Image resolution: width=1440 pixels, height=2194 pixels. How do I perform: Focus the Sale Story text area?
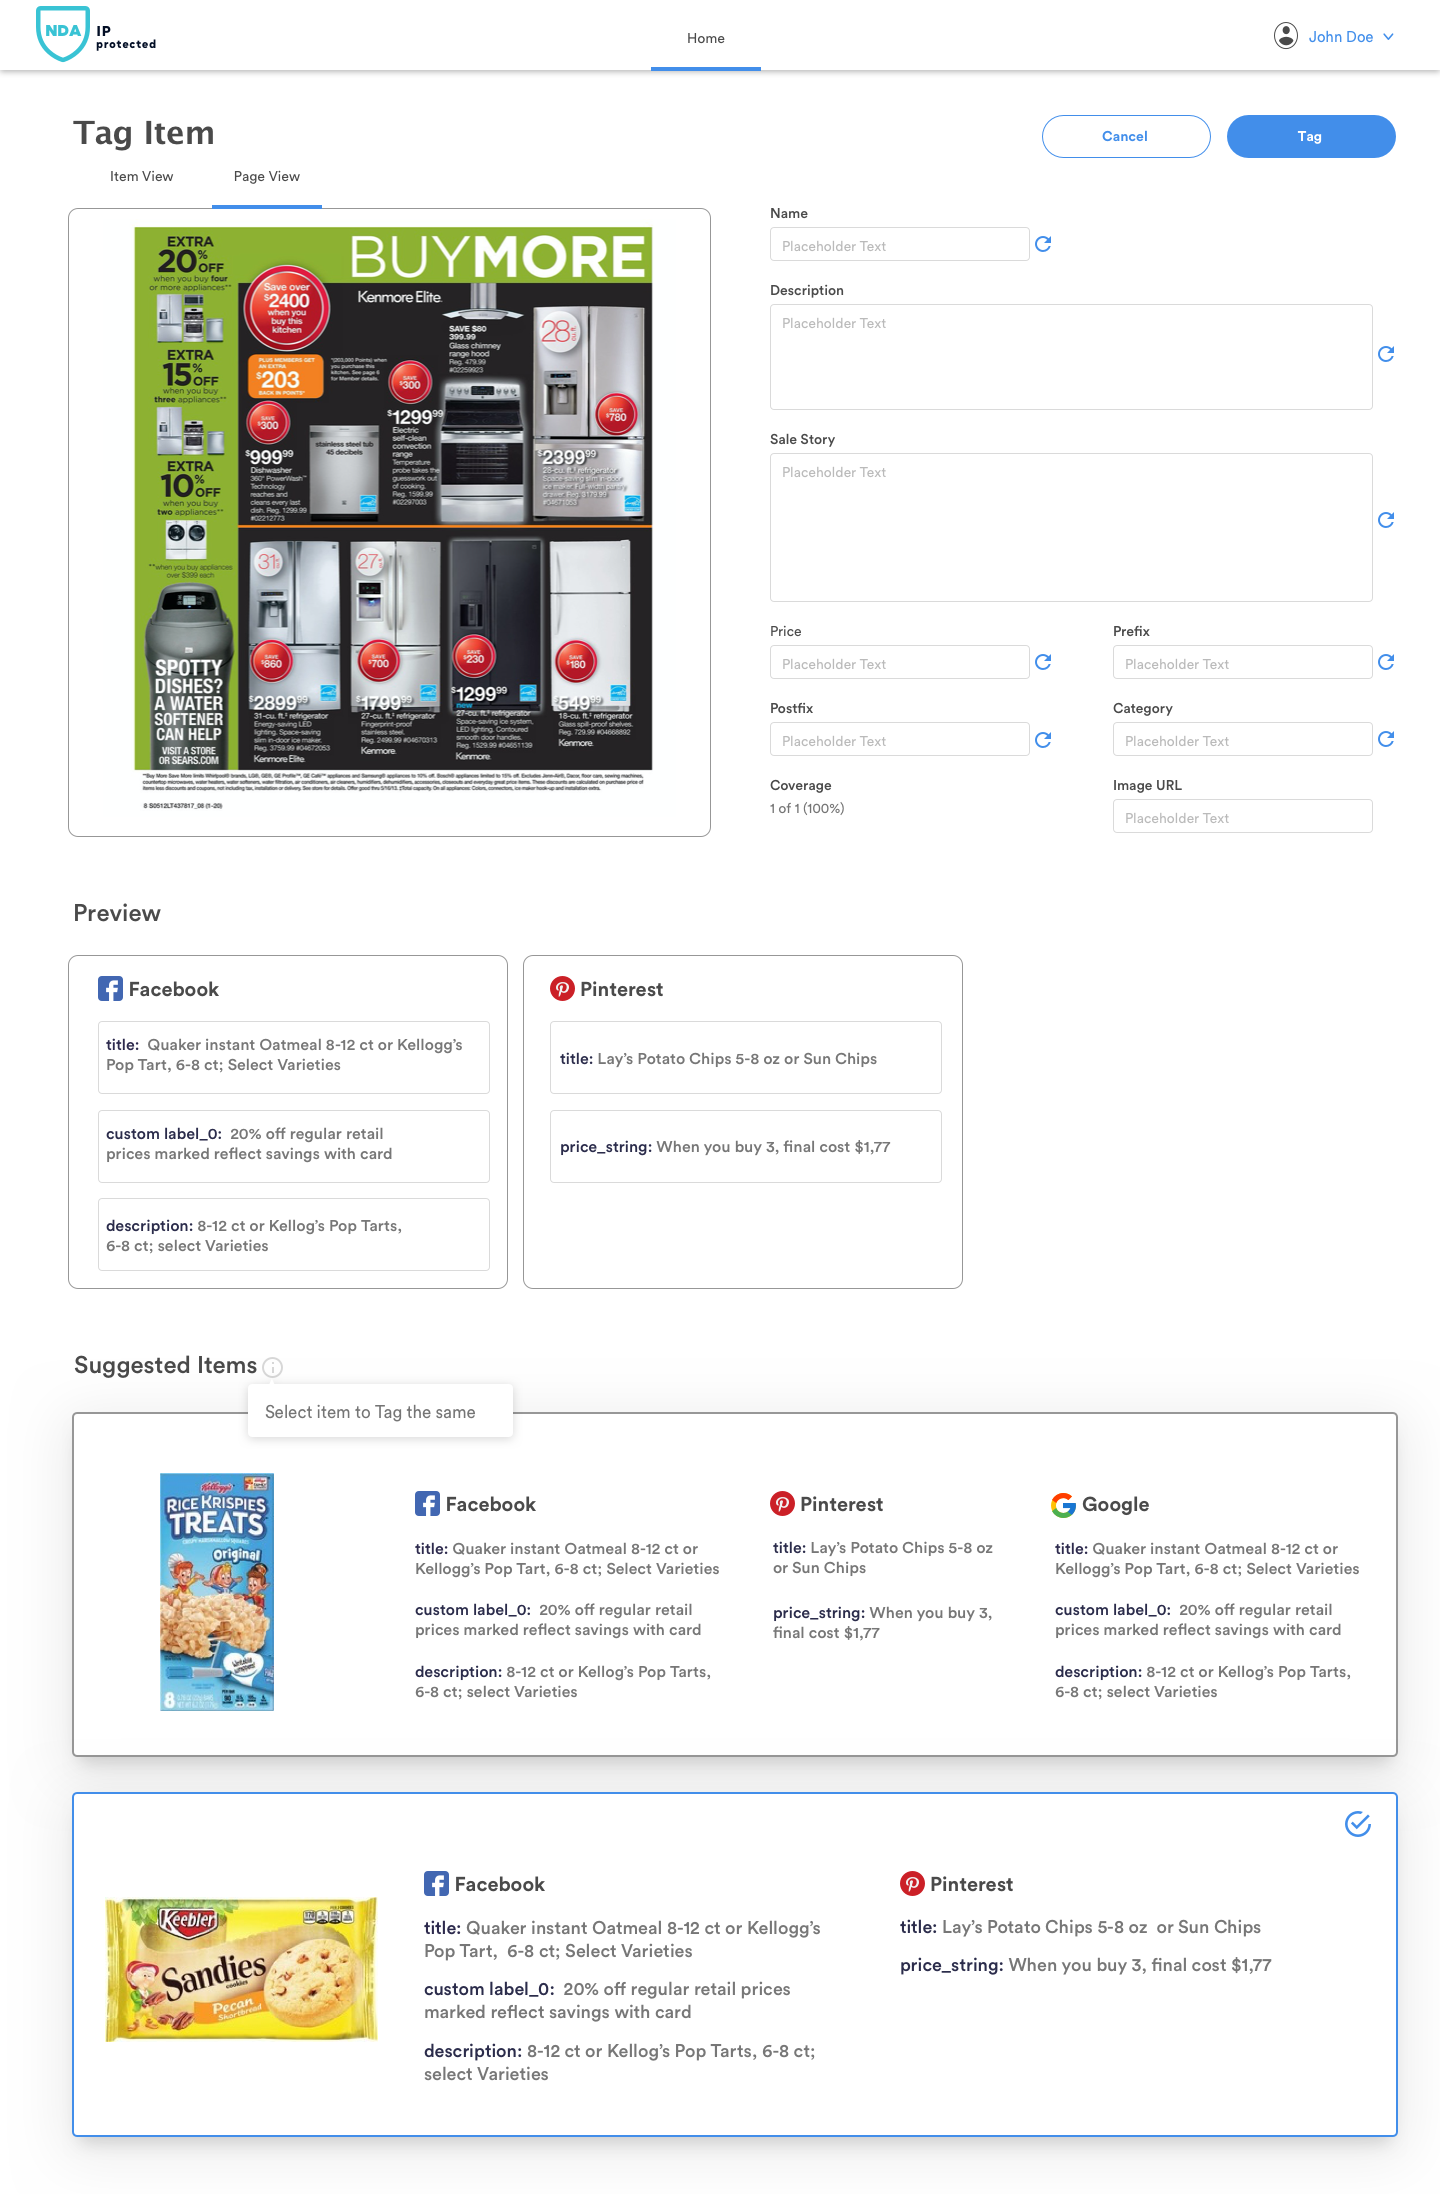coord(1071,528)
